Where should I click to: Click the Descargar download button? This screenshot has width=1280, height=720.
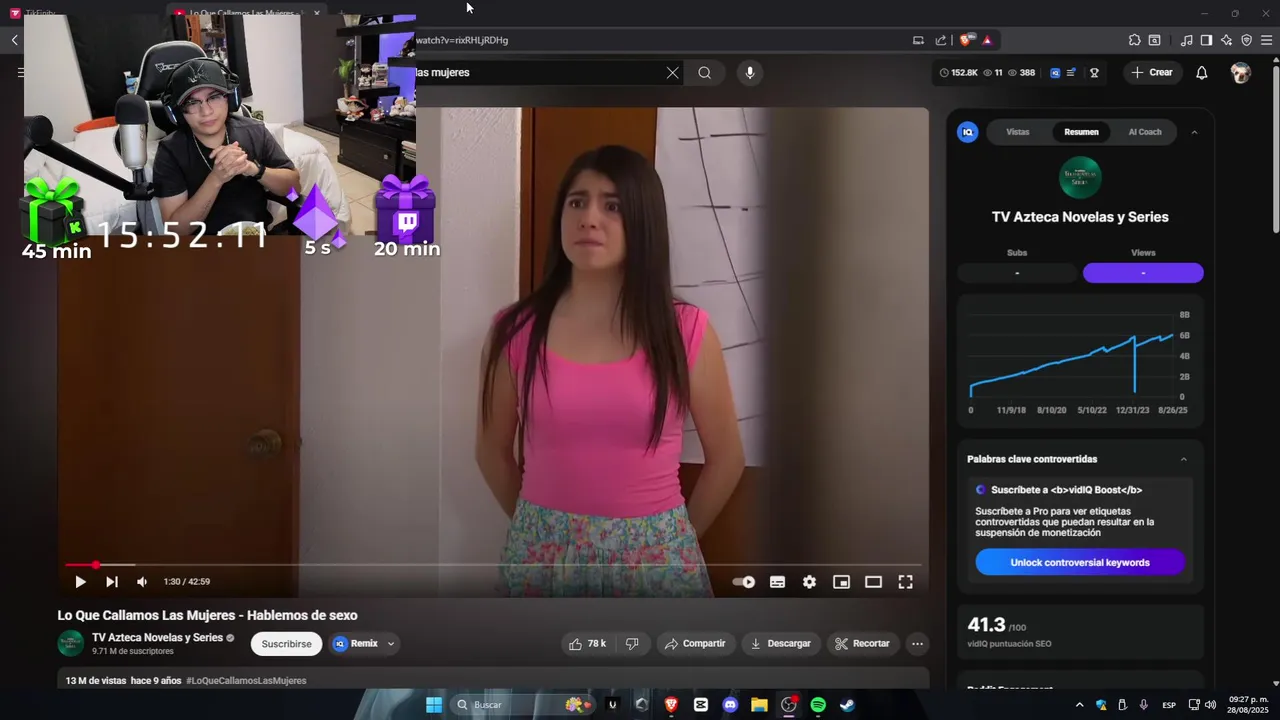781,644
